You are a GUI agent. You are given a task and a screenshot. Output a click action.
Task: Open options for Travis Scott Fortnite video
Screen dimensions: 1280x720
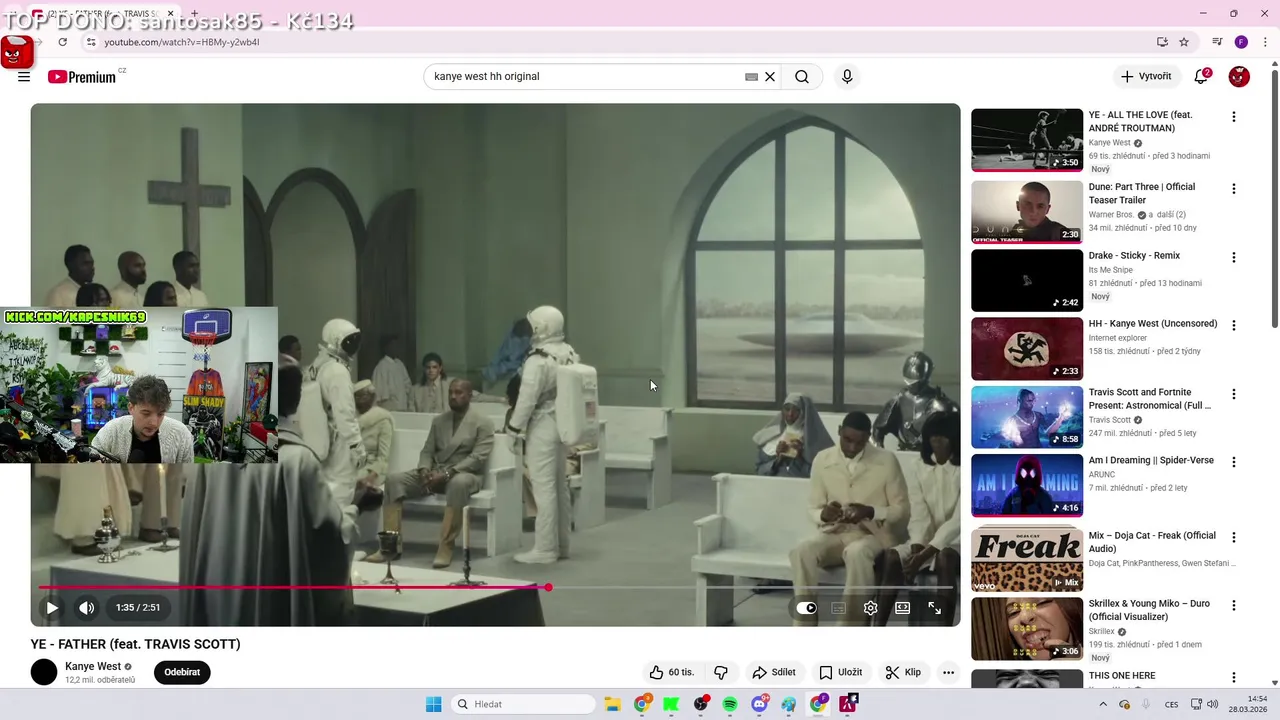pos(1234,394)
